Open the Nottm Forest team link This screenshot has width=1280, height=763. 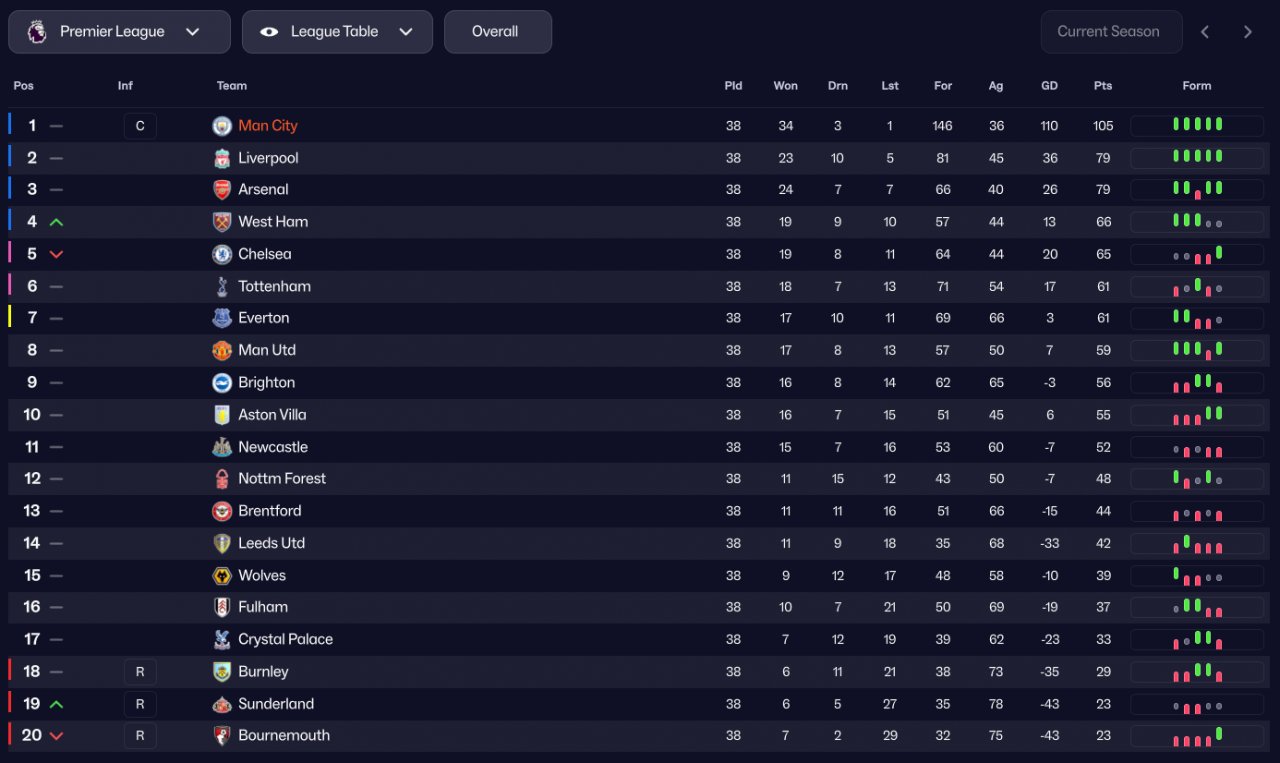(x=282, y=479)
